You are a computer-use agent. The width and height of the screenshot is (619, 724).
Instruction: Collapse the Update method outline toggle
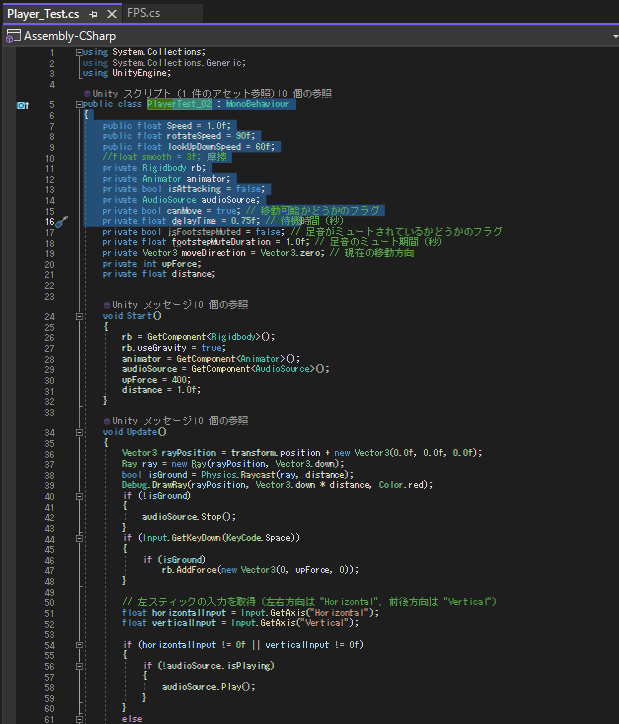point(79,432)
